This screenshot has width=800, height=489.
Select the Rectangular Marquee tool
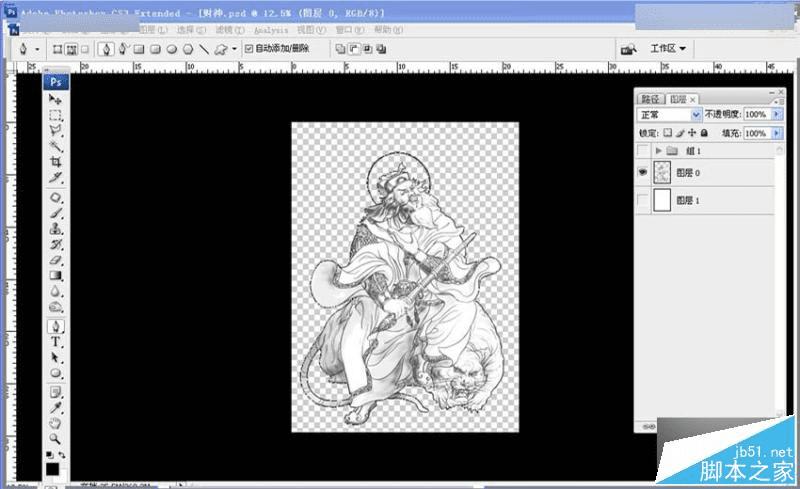click(56, 115)
